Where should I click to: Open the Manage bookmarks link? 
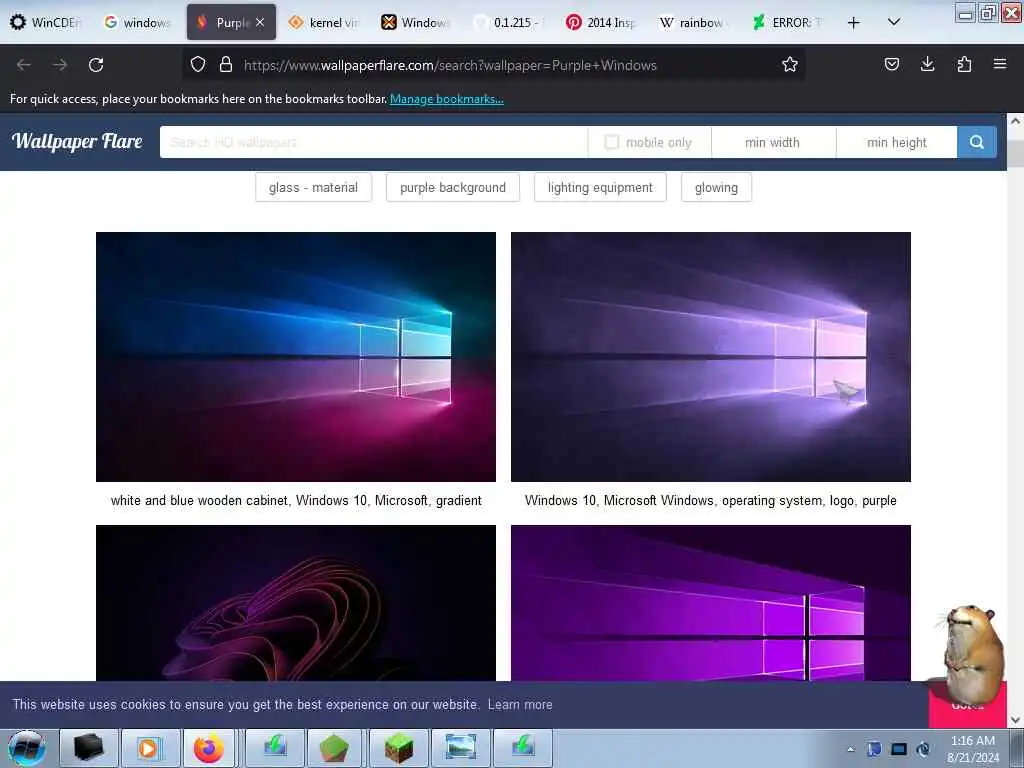447,99
